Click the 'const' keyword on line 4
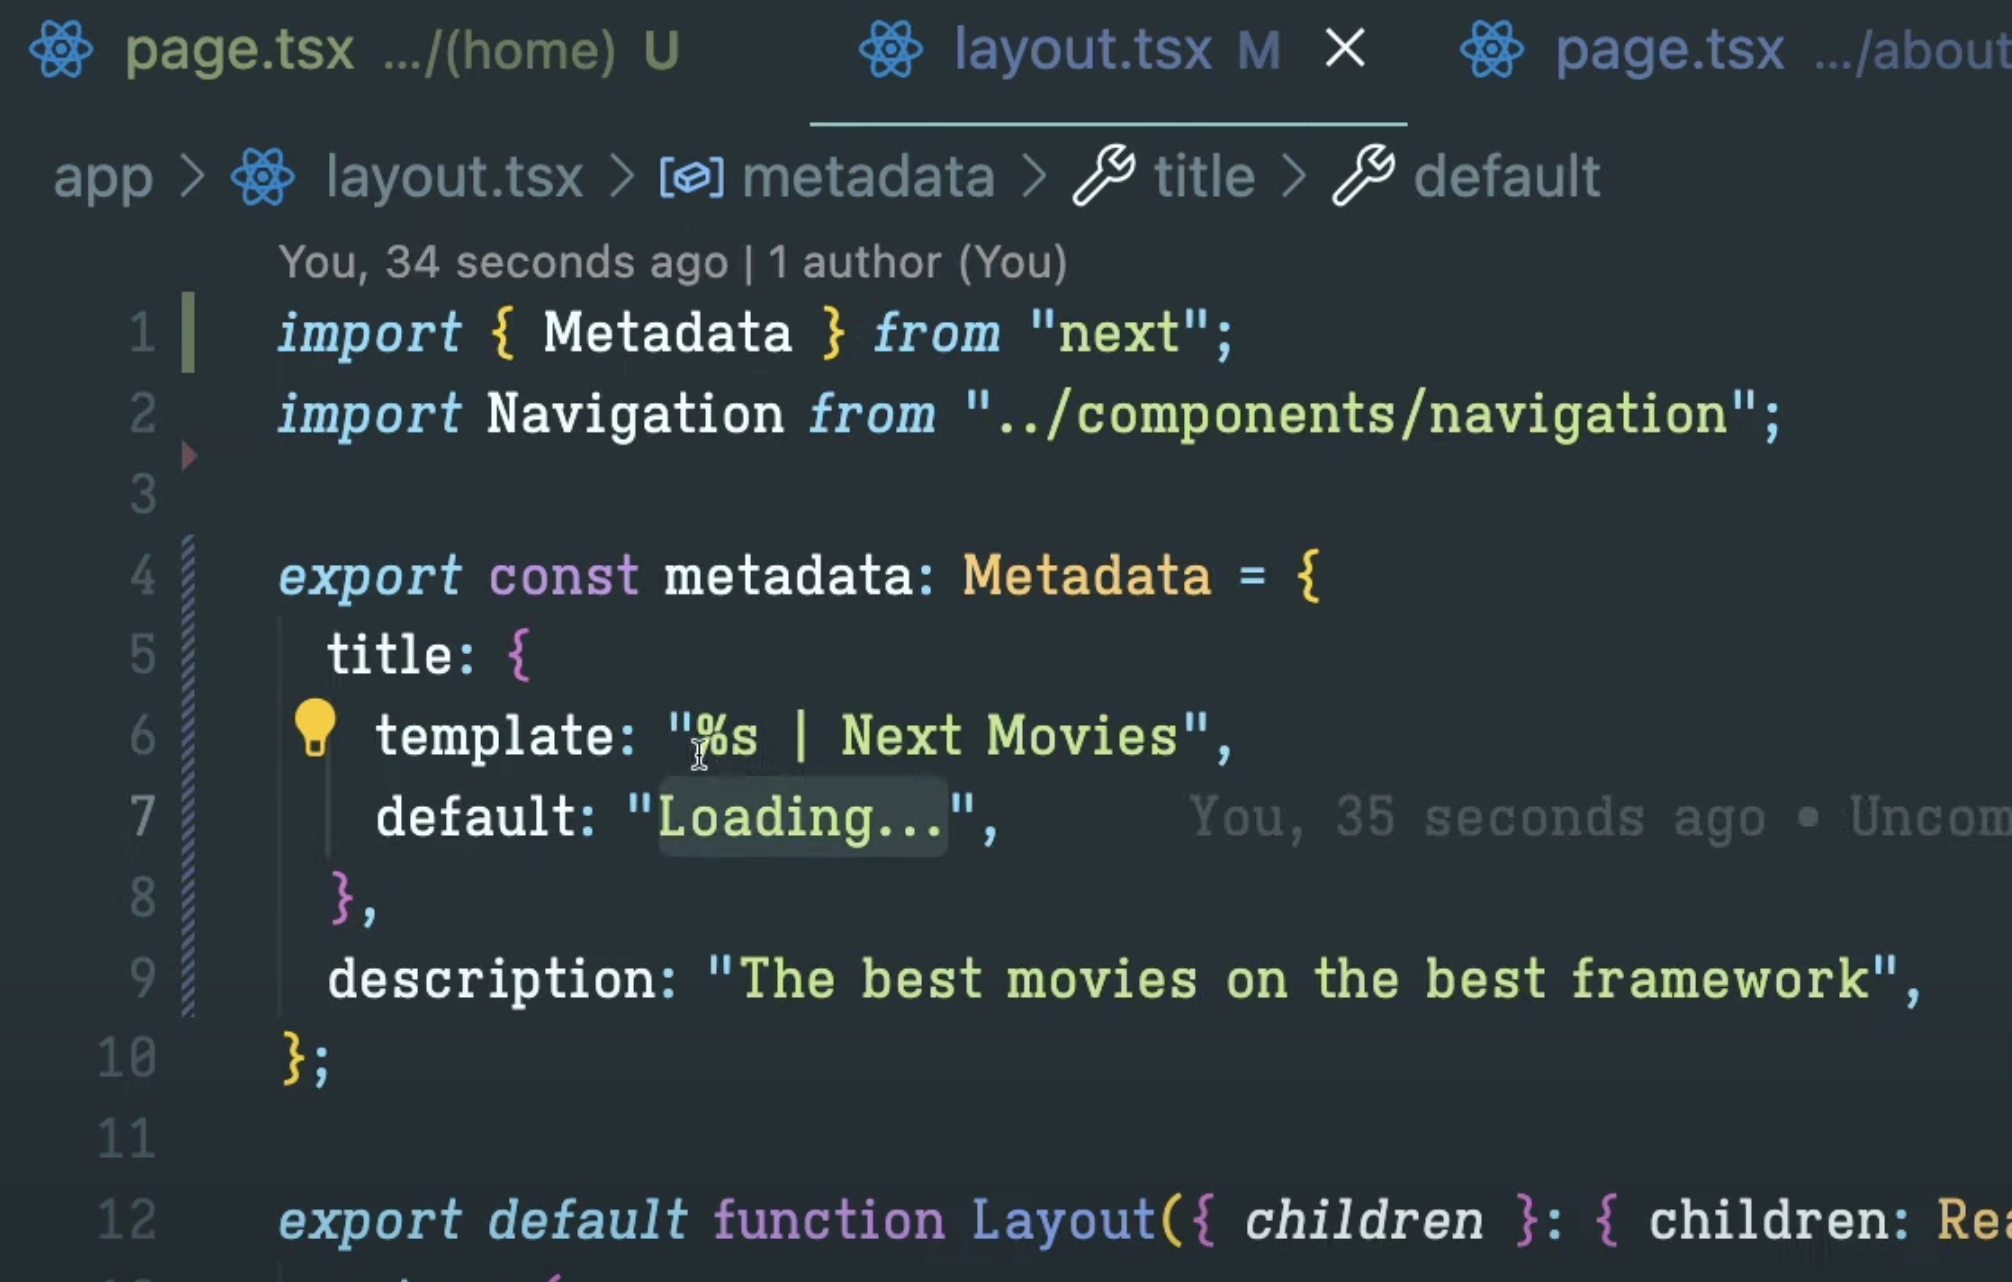The image size is (2012, 1282). pyautogui.click(x=564, y=576)
